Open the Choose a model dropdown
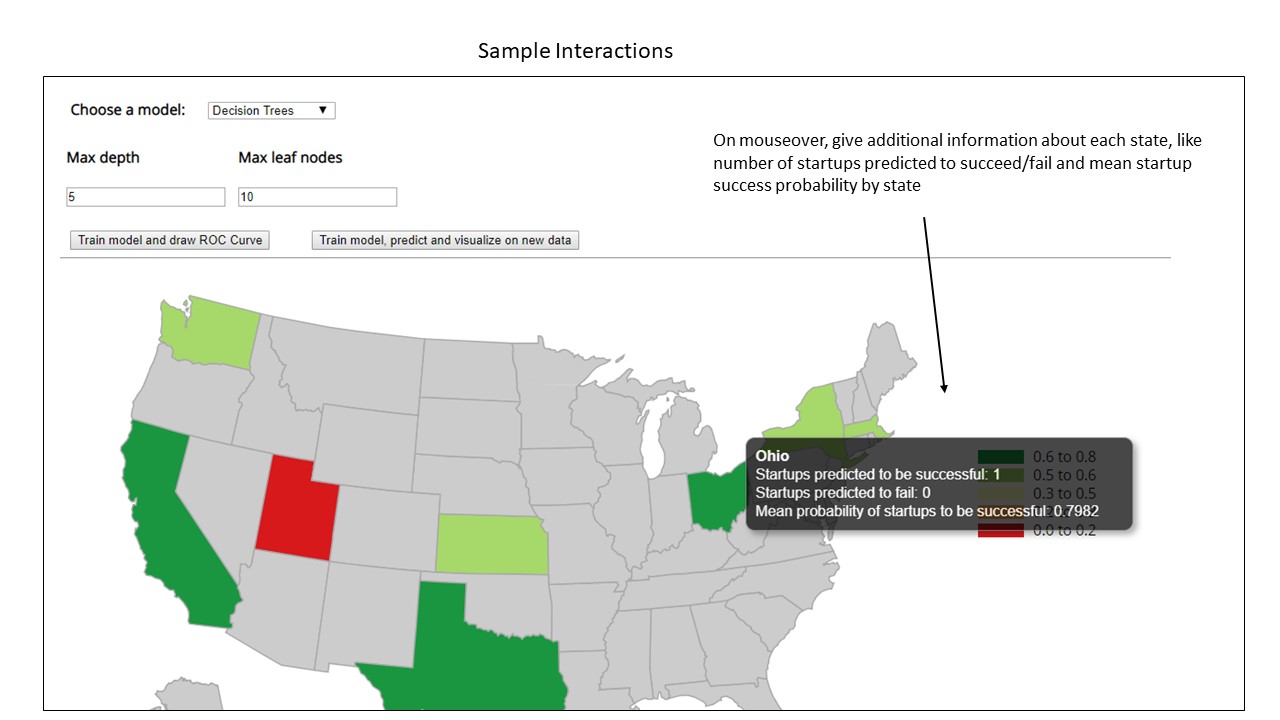The image size is (1280, 720). 271,111
